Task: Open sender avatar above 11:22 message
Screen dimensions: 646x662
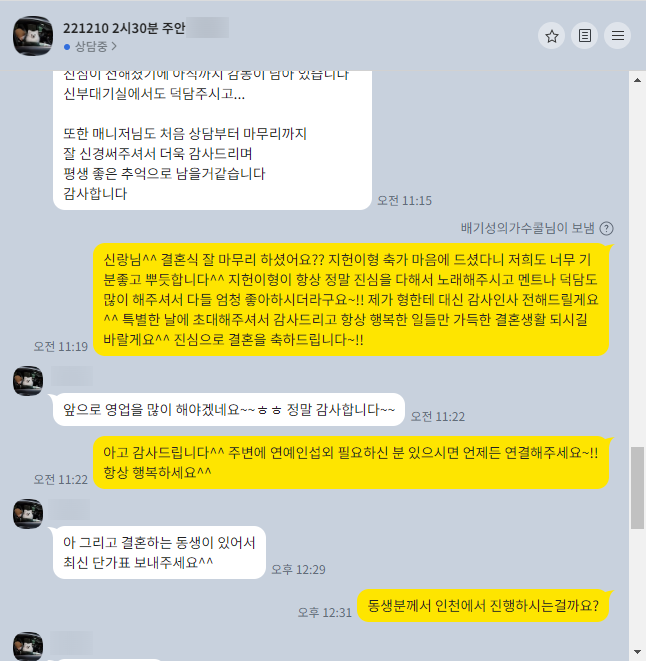Action: [x=28, y=381]
